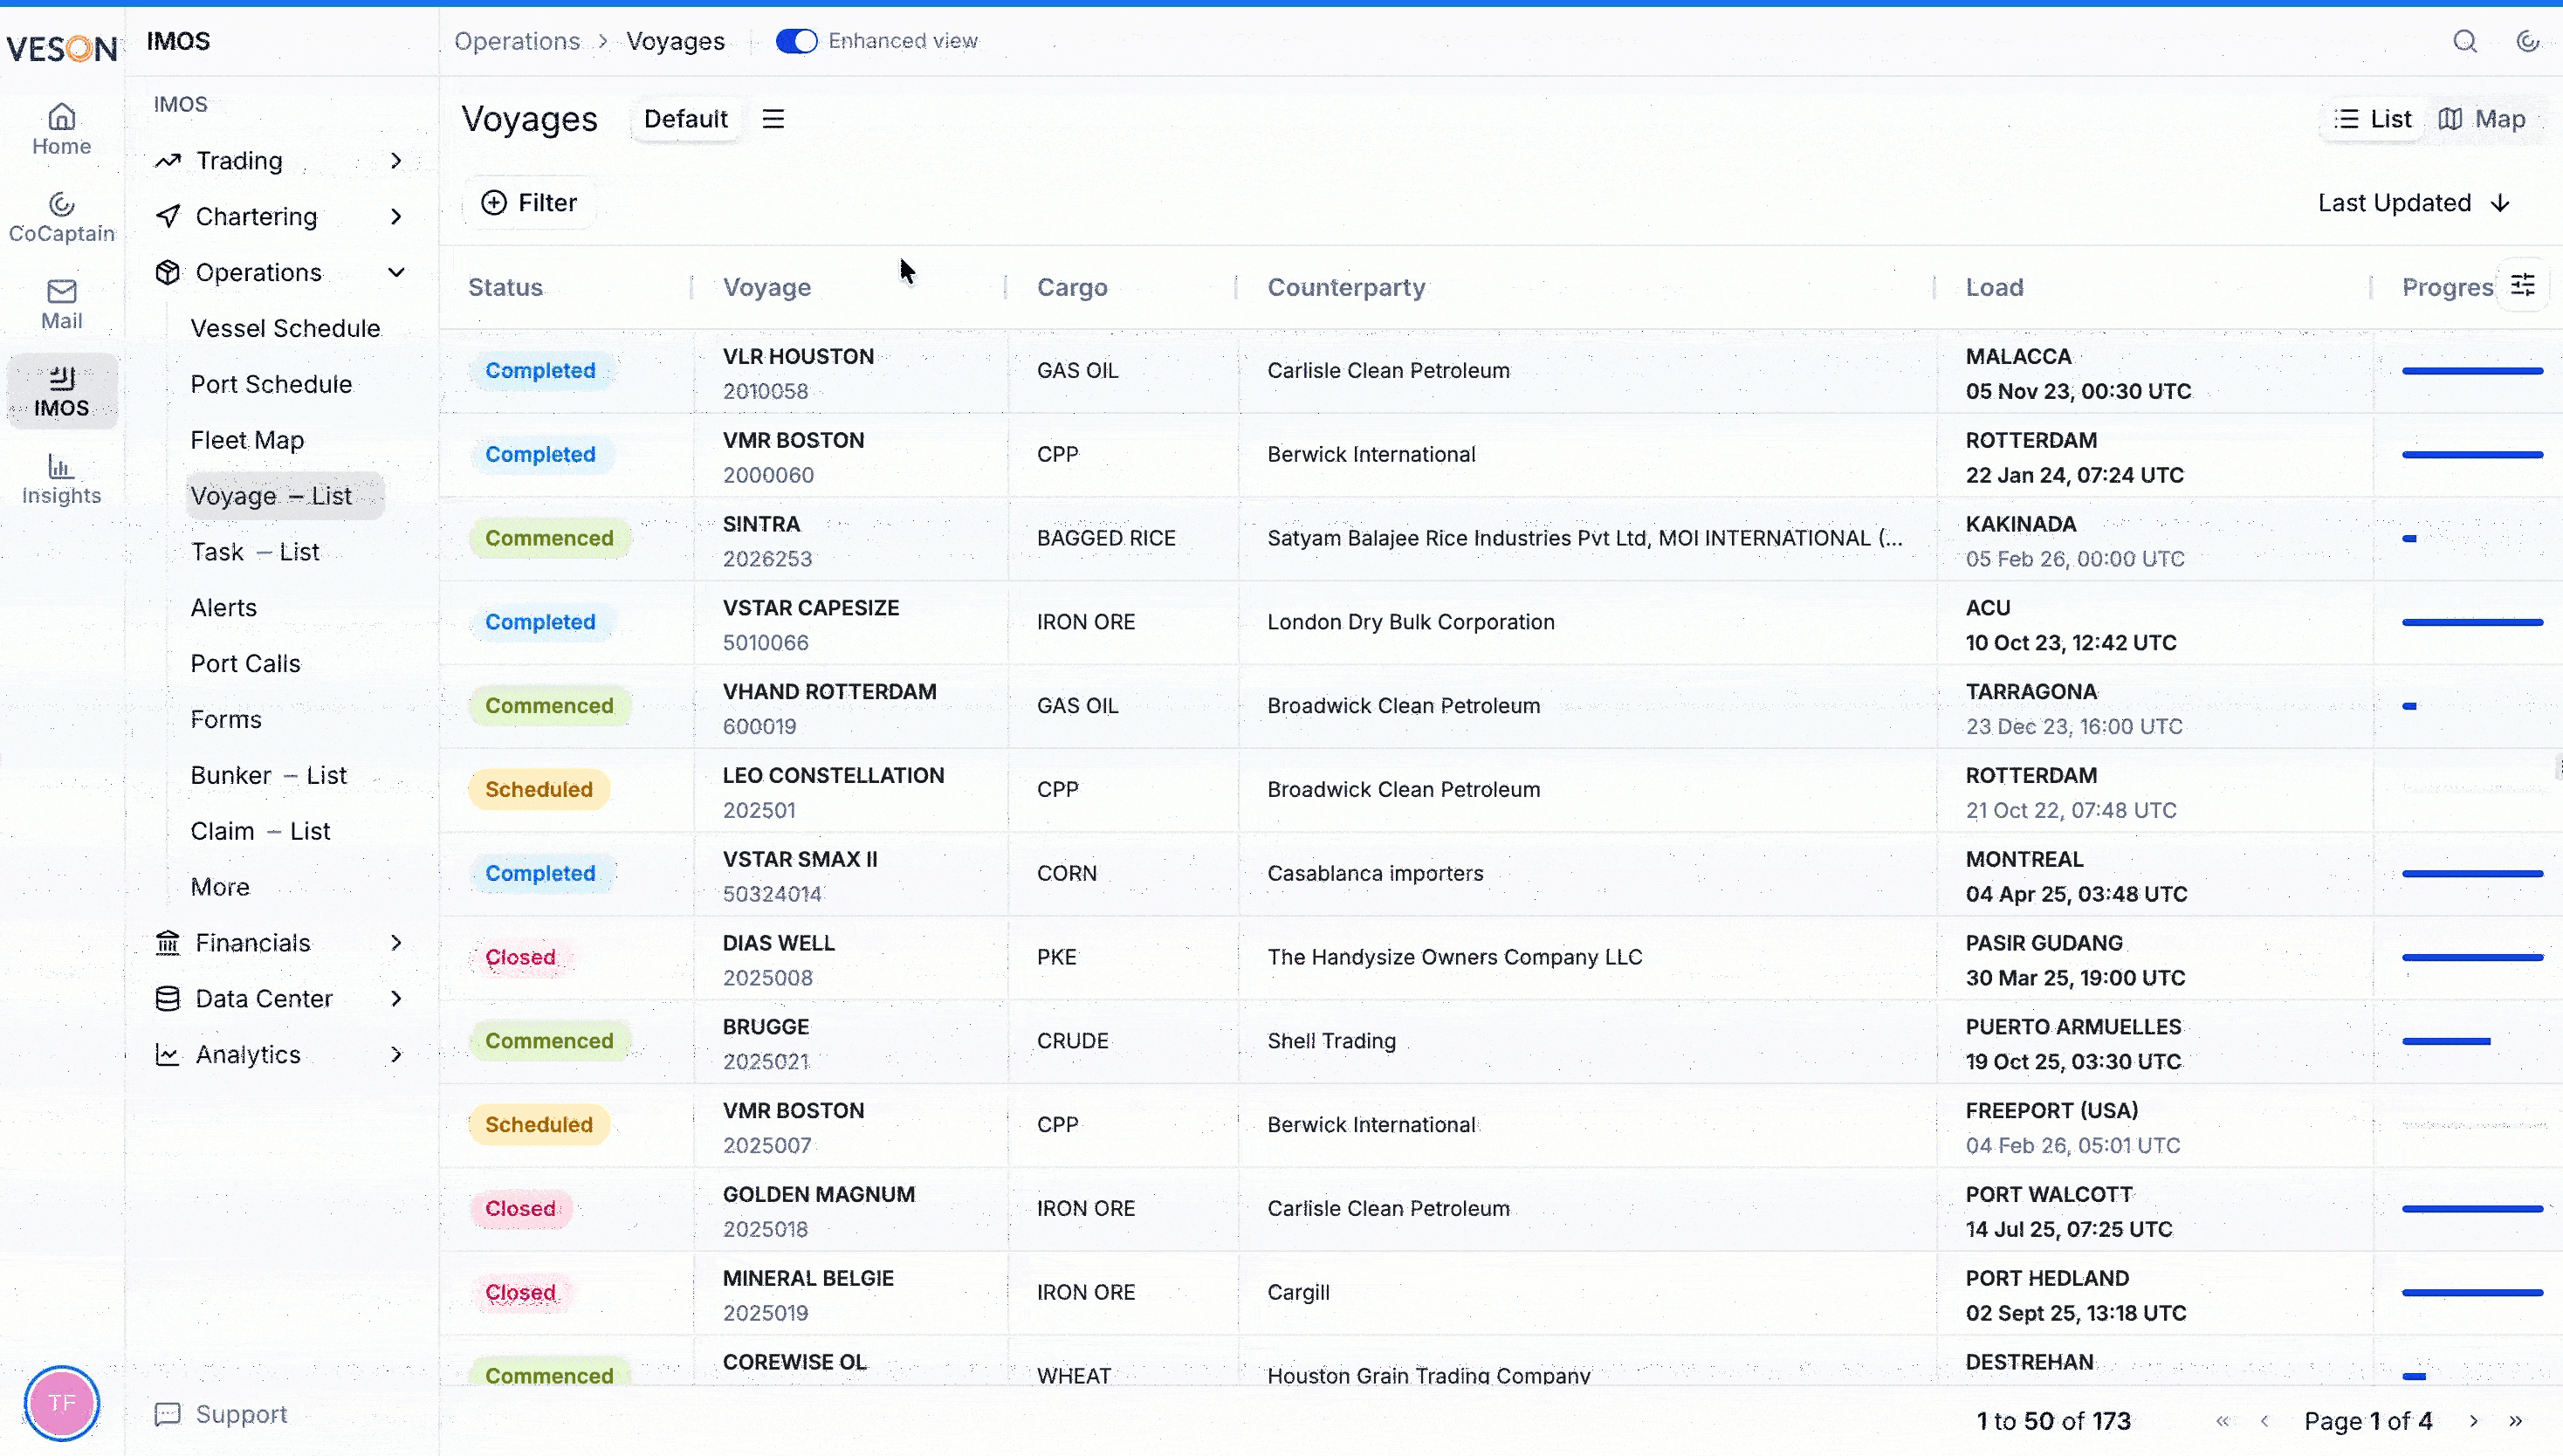Screen dimensions: 2563x1456
Task: Click the Support chat bubble icon
Action: (168, 1414)
